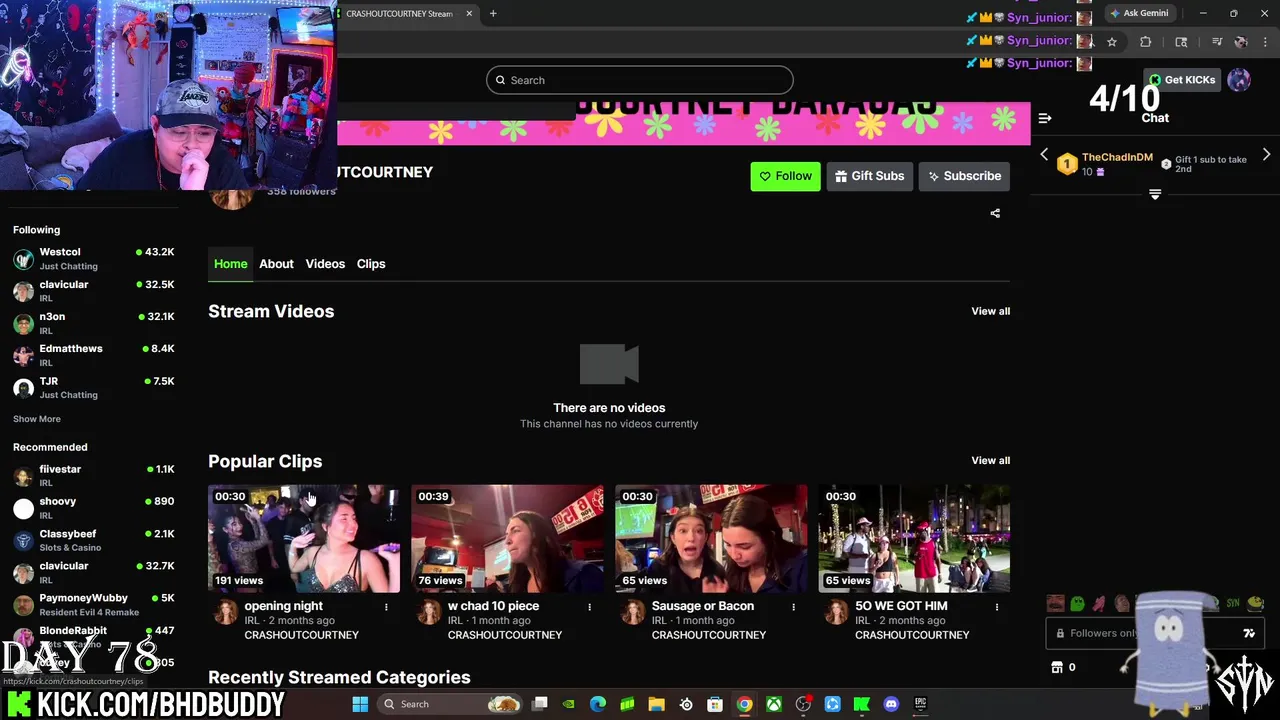This screenshot has height=720, width=1280.
Task: Launch Microsoft Edge from the taskbar
Action: tap(598, 704)
